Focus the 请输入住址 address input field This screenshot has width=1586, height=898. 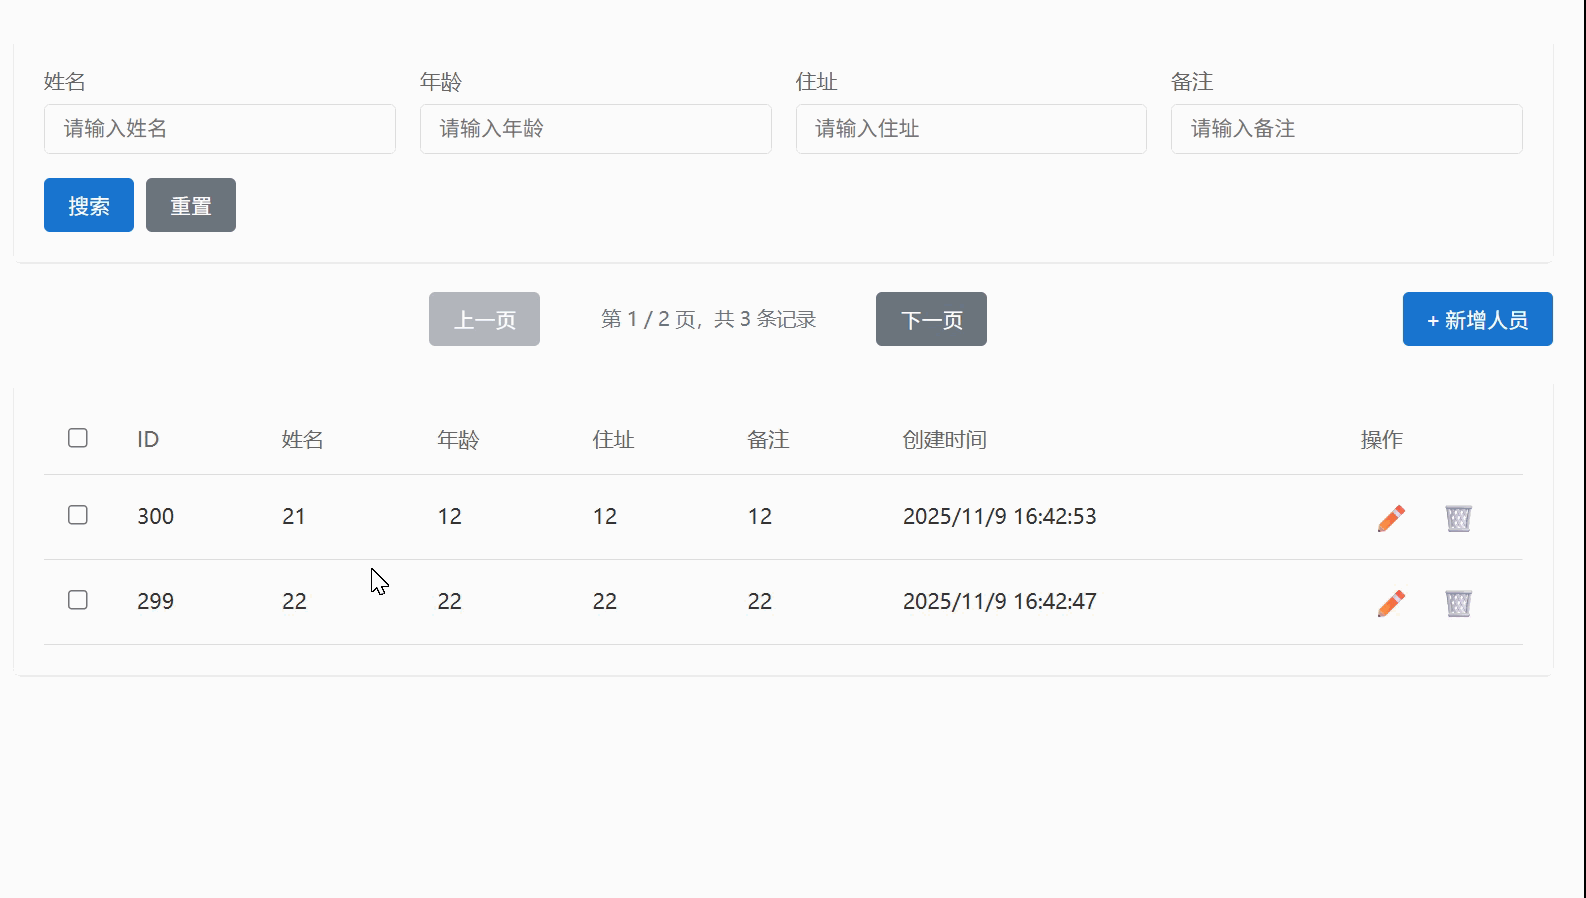pyautogui.click(x=971, y=129)
